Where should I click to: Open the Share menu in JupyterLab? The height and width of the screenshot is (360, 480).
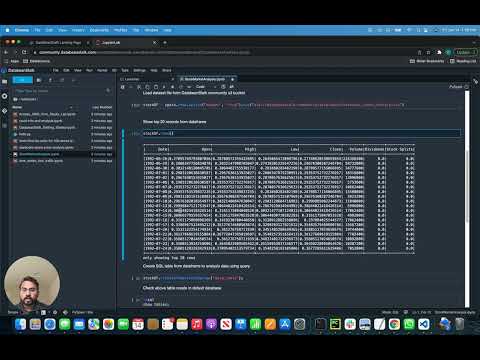167,70
